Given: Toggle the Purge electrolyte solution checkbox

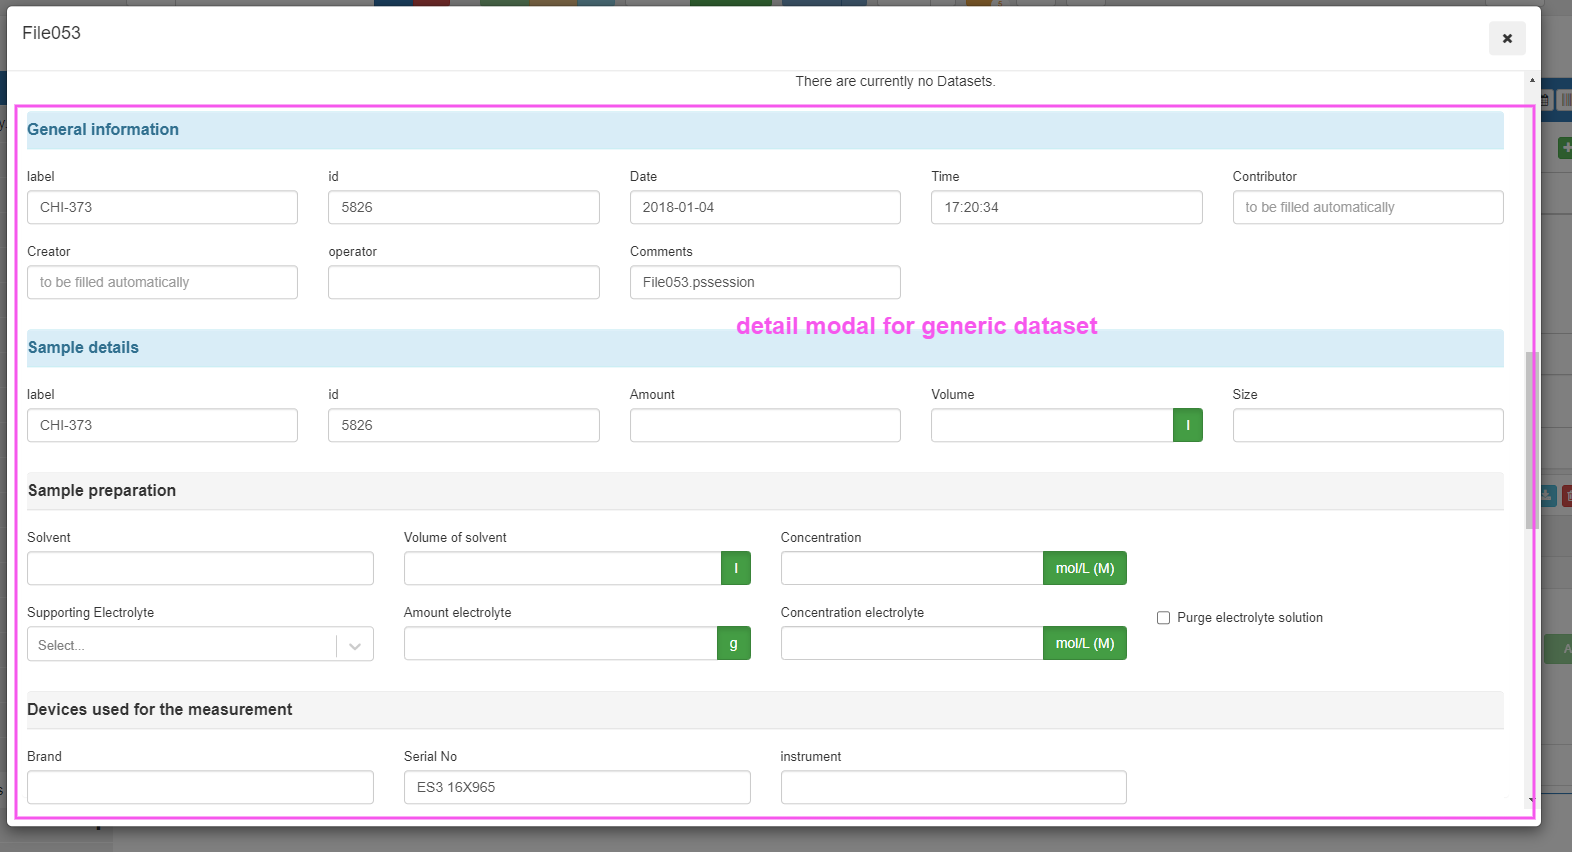Looking at the screenshot, I should [x=1163, y=618].
